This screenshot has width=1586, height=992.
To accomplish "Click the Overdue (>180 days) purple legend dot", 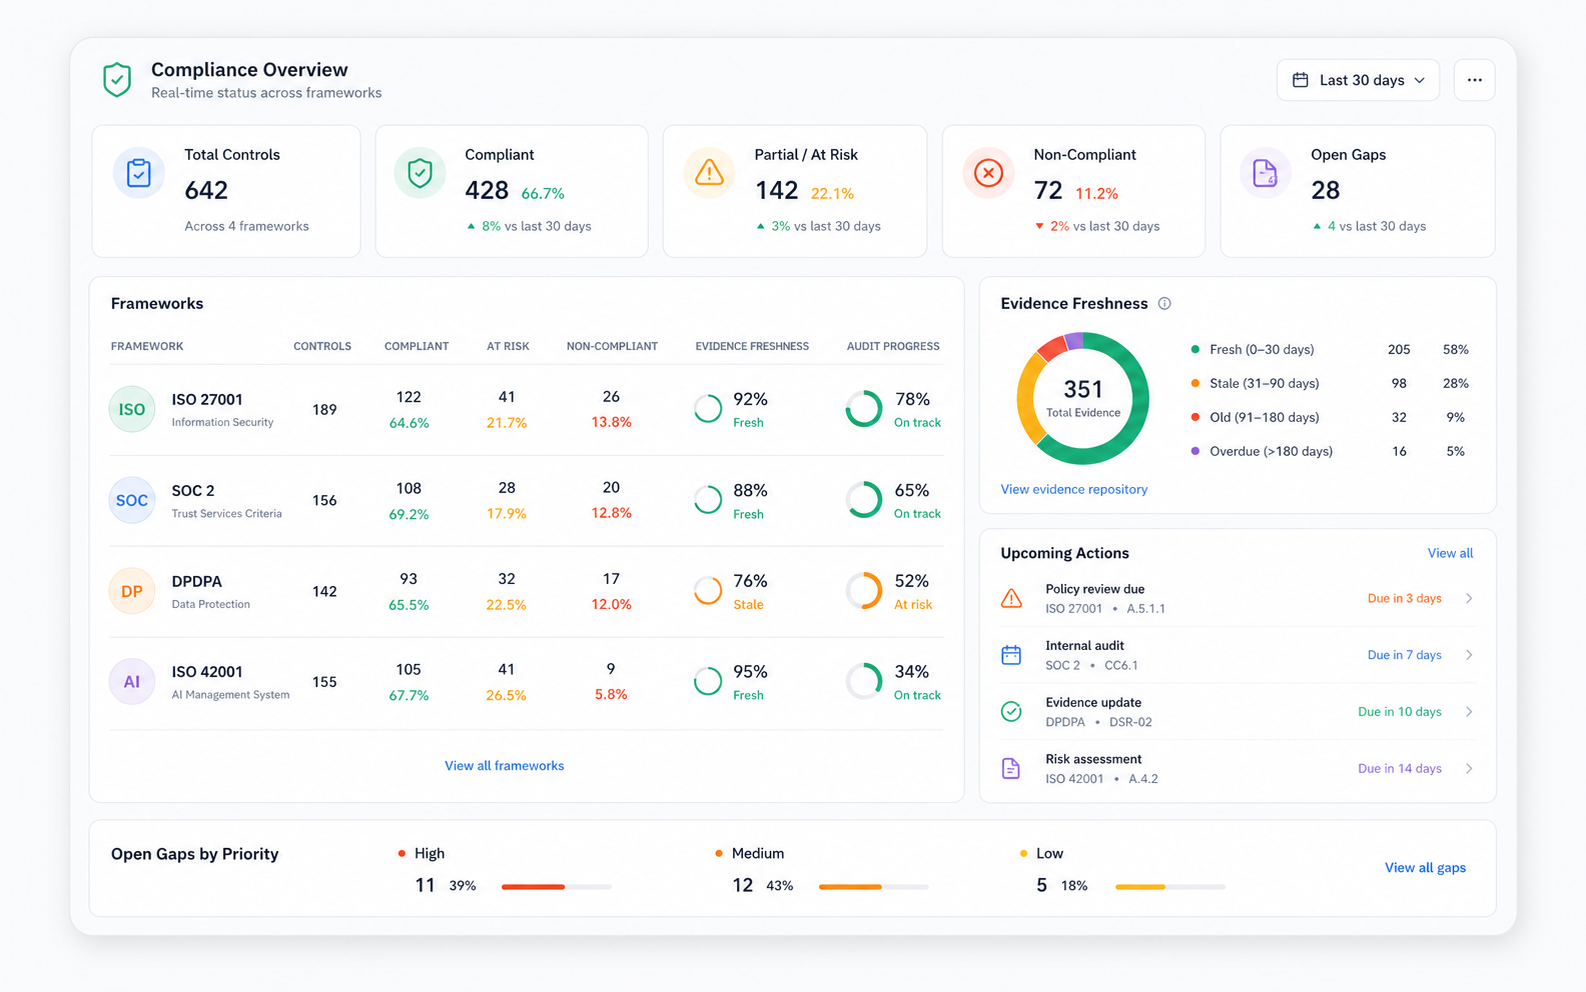I will [x=1195, y=451].
